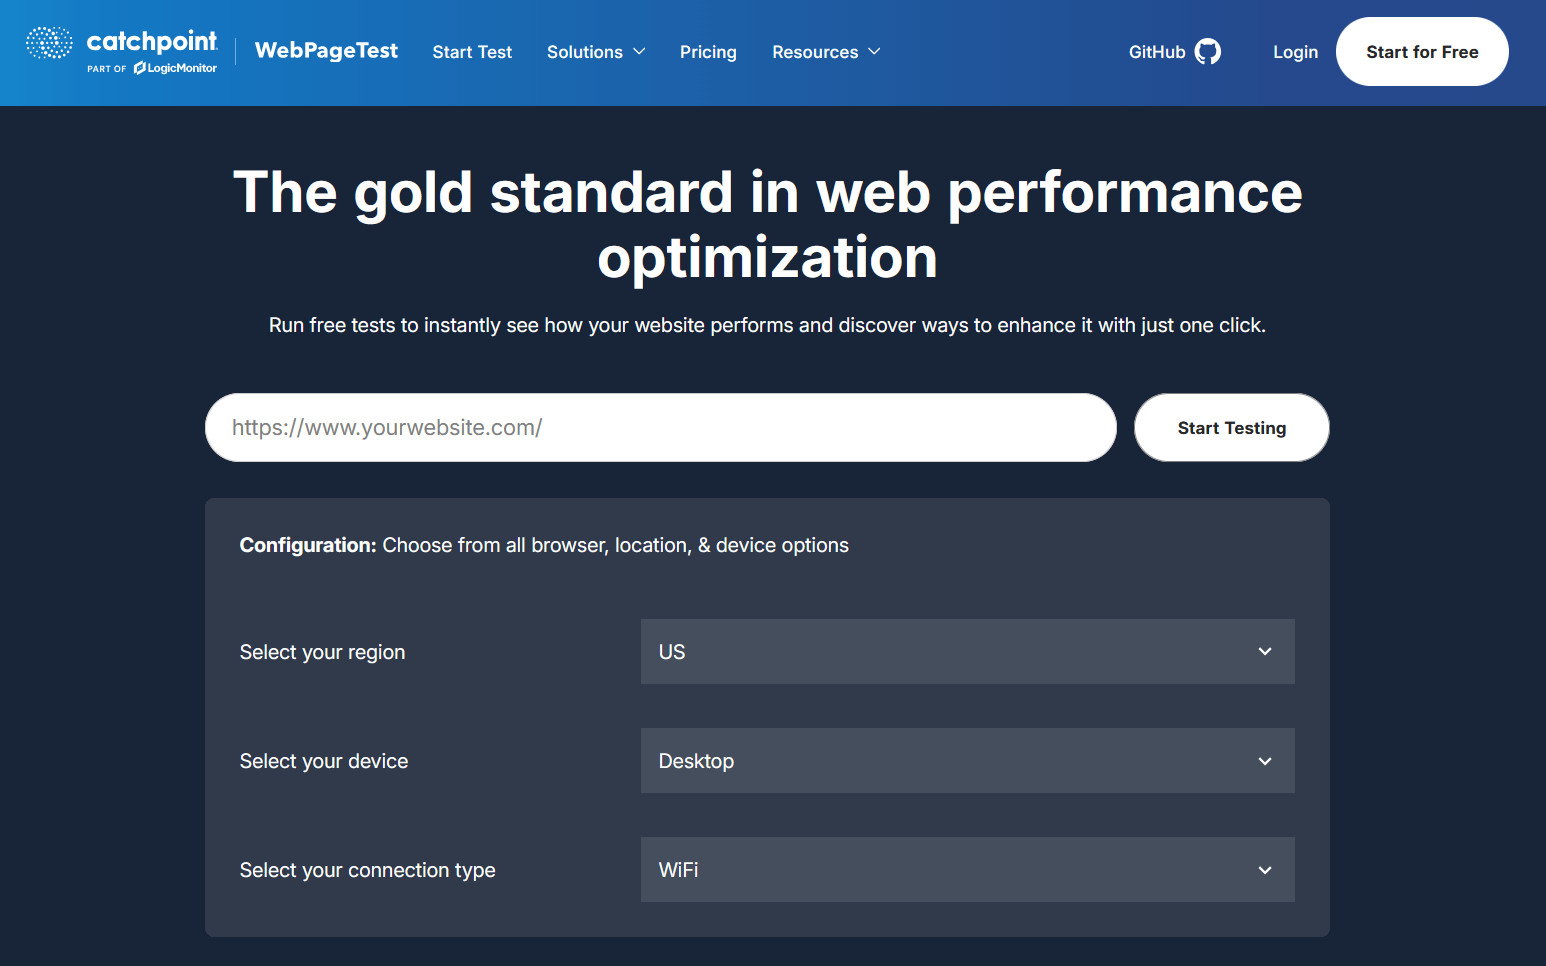The height and width of the screenshot is (966, 1546).
Task: Click the Start for Free button
Action: pyautogui.click(x=1422, y=51)
